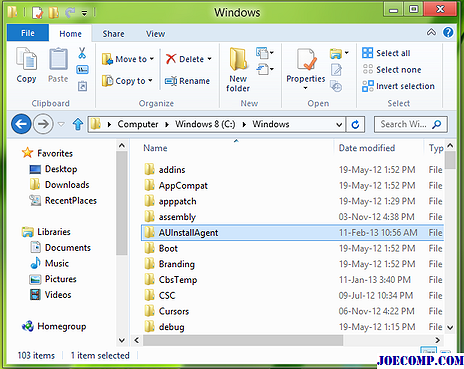Click the horizontal scrollbar of the file list
Image resolution: width=464 pixels, height=369 pixels.
(x=243, y=340)
